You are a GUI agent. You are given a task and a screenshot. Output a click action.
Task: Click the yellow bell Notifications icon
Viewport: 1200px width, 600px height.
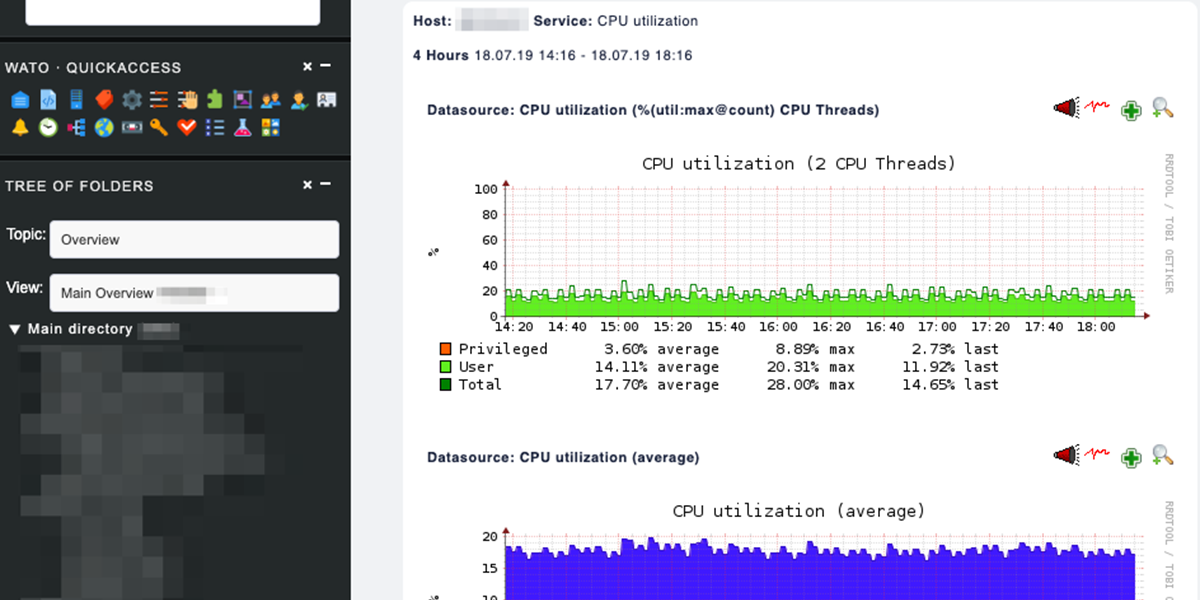[x=19, y=127]
